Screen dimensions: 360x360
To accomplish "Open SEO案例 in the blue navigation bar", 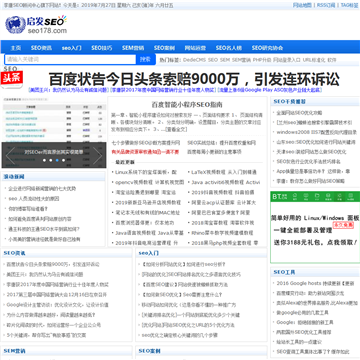I will [x=164, y=48].
